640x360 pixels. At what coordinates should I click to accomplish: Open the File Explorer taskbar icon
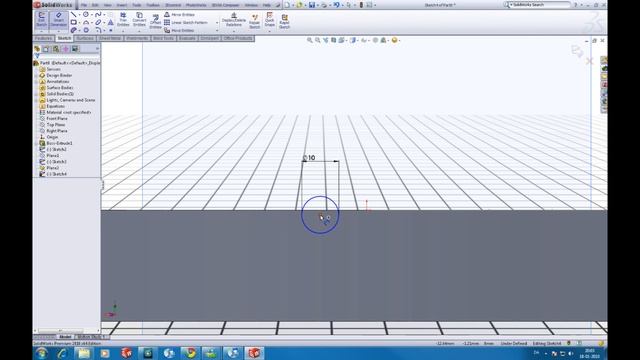point(84,353)
